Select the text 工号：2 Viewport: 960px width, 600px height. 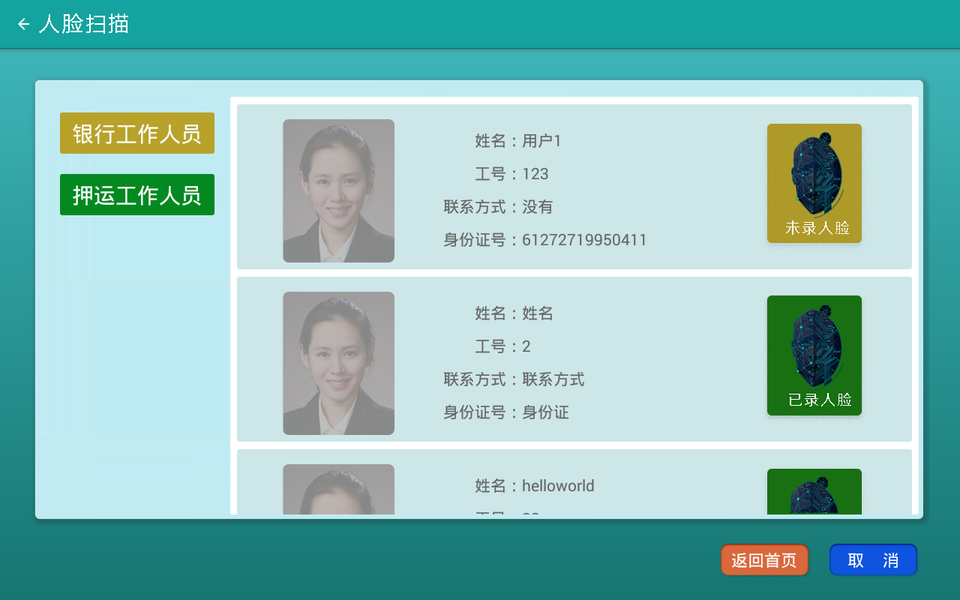coord(503,347)
